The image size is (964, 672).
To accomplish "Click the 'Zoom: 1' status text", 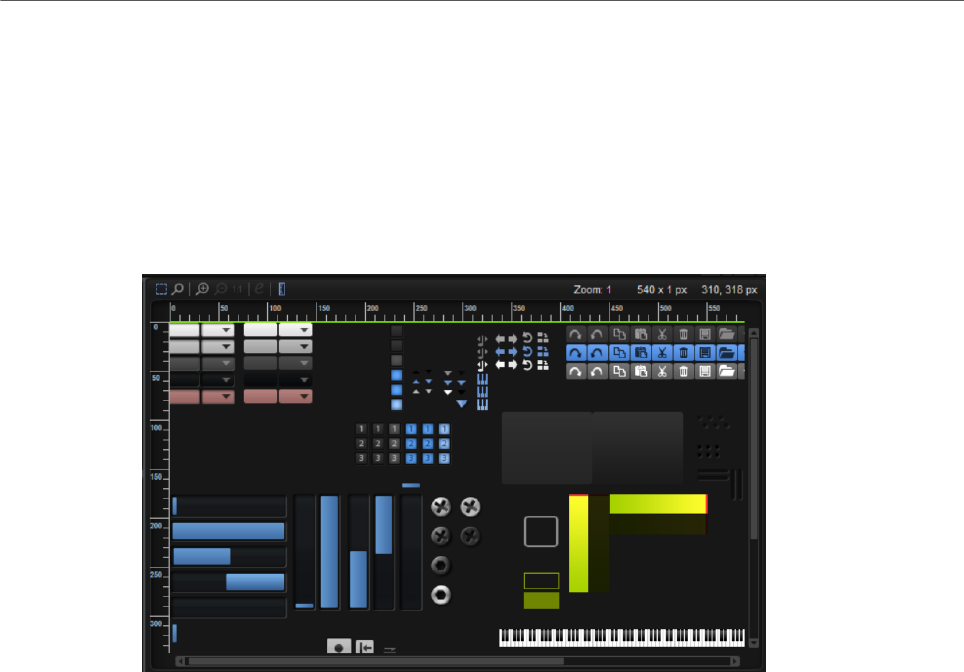I will click(x=592, y=290).
